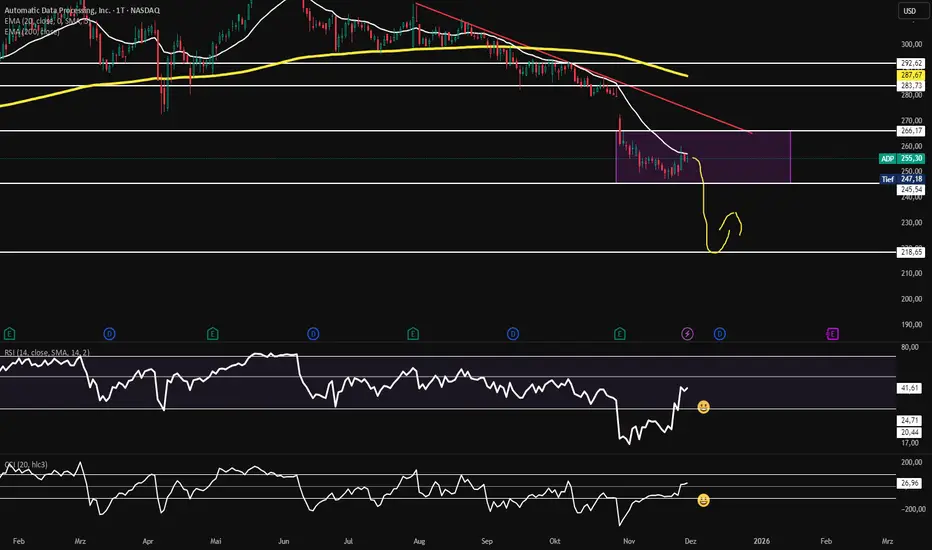Click the 245,54 horizontal line price label
Screen dimensions: 932x550
(911, 190)
